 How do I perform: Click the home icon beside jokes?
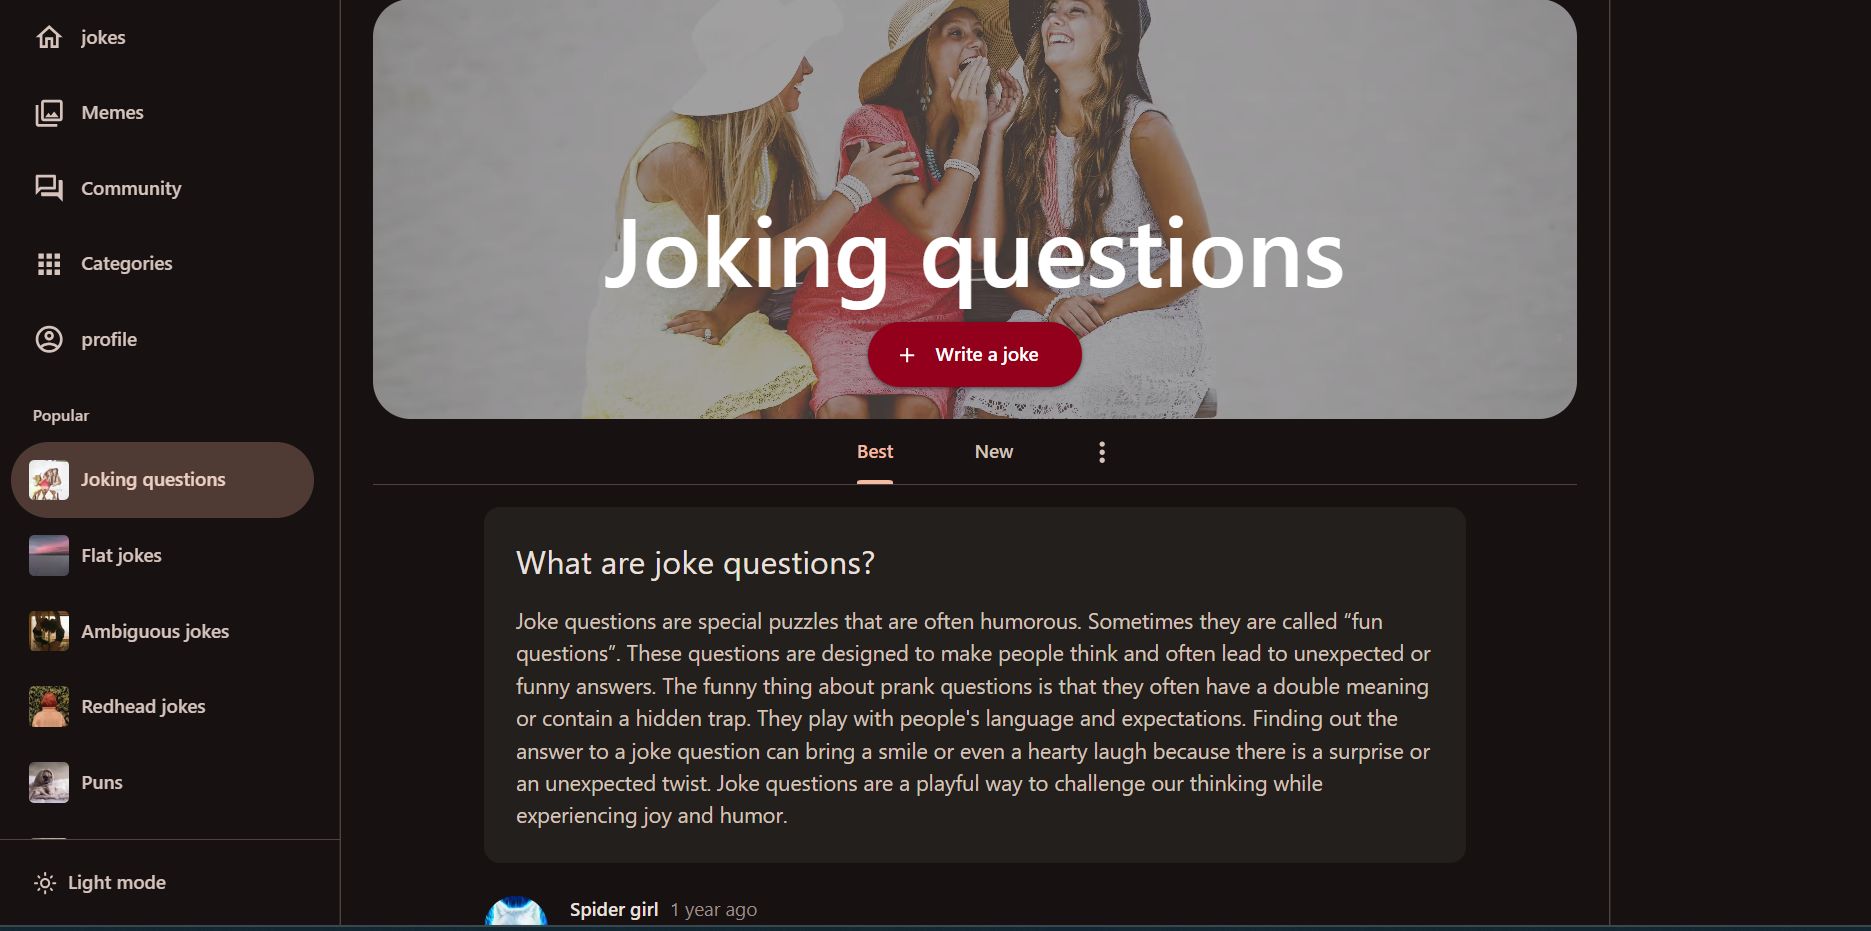pos(49,38)
